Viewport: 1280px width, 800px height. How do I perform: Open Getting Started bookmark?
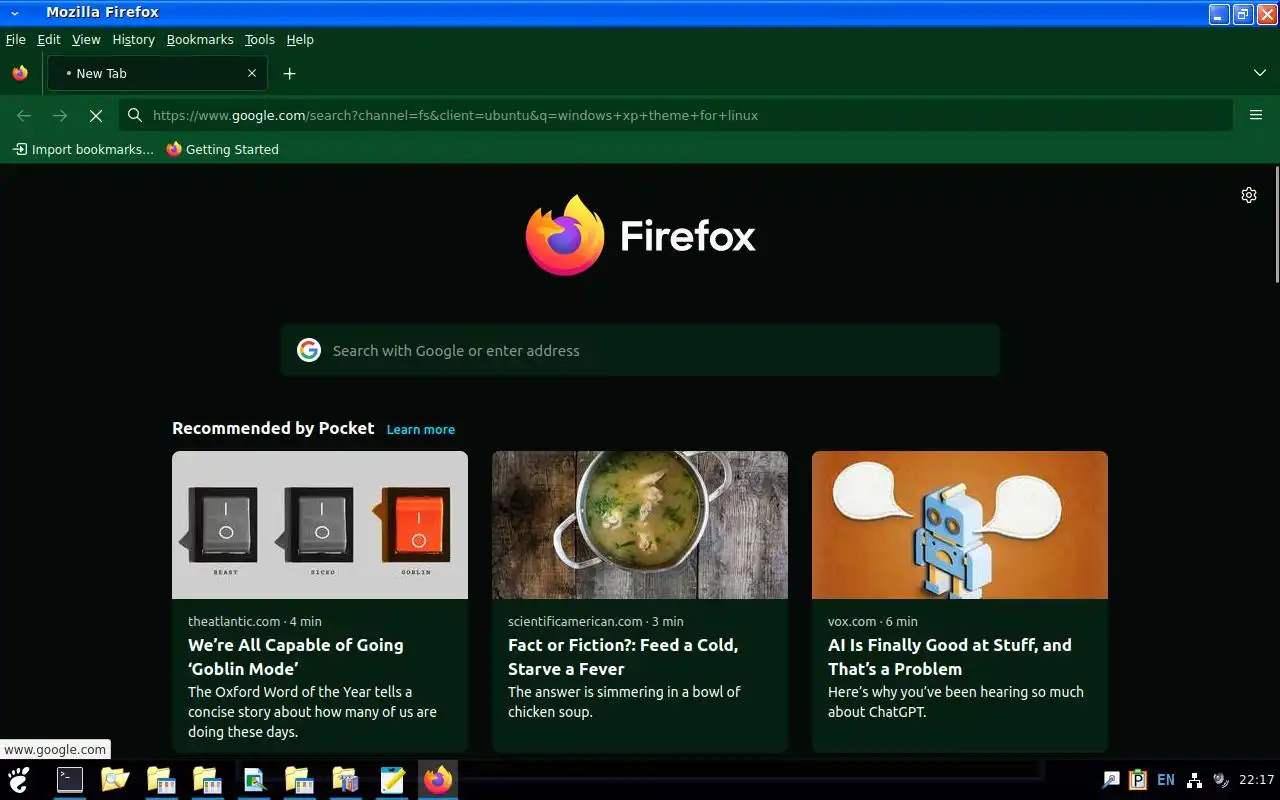(x=223, y=149)
